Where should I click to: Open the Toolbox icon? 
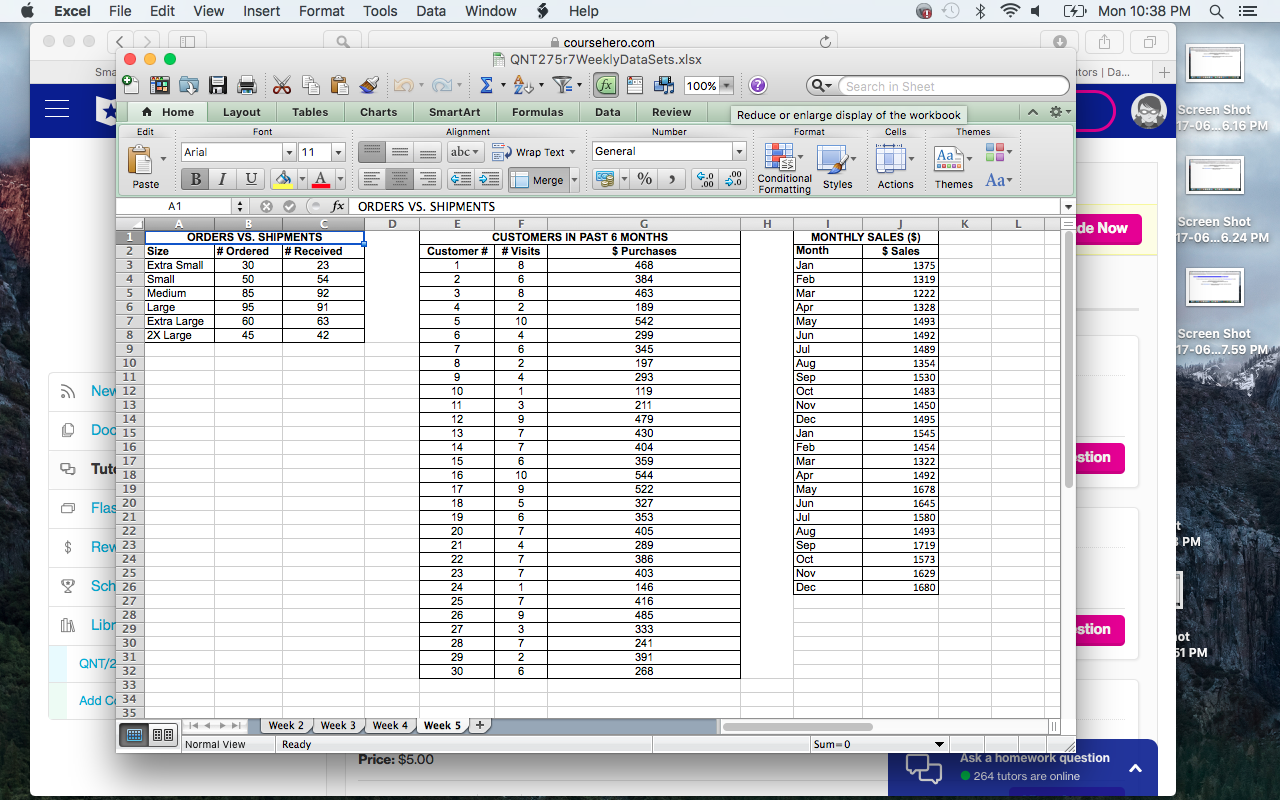point(634,86)
